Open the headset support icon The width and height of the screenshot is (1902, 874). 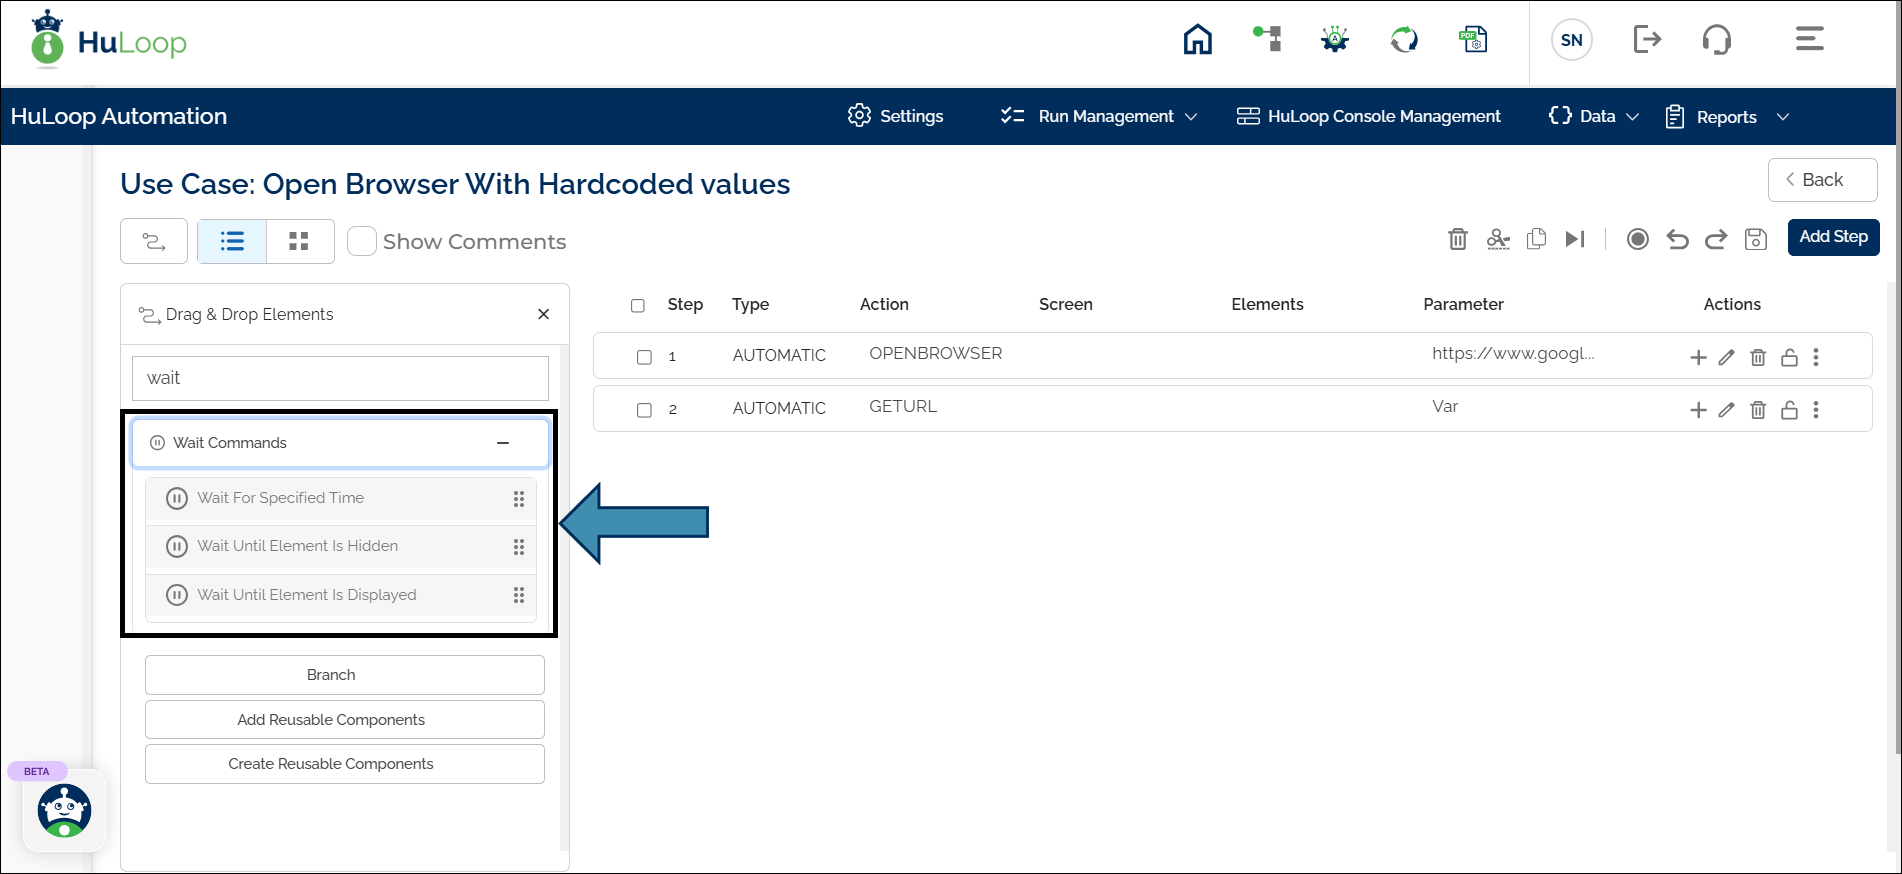pos(1716,40)
